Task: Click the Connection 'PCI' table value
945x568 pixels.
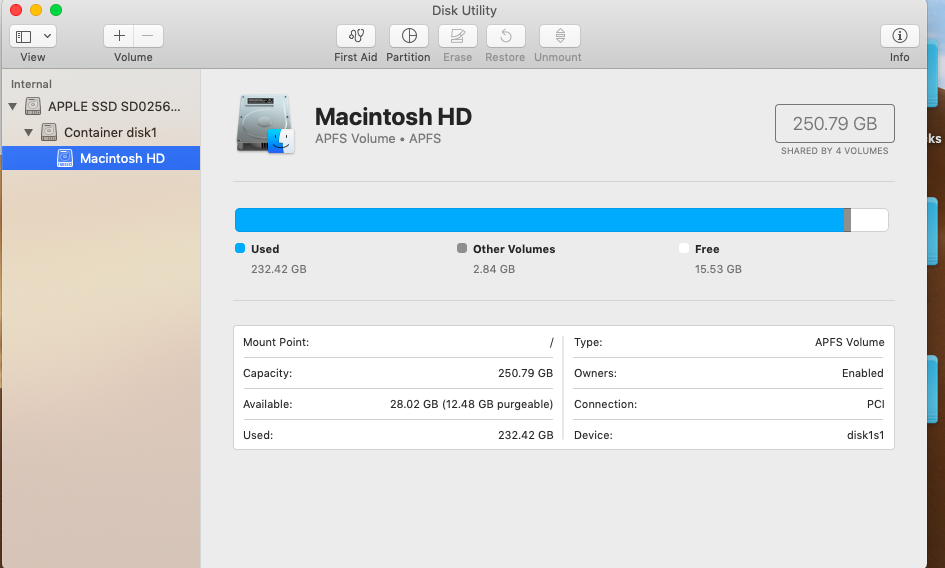Action: (876, 404)
